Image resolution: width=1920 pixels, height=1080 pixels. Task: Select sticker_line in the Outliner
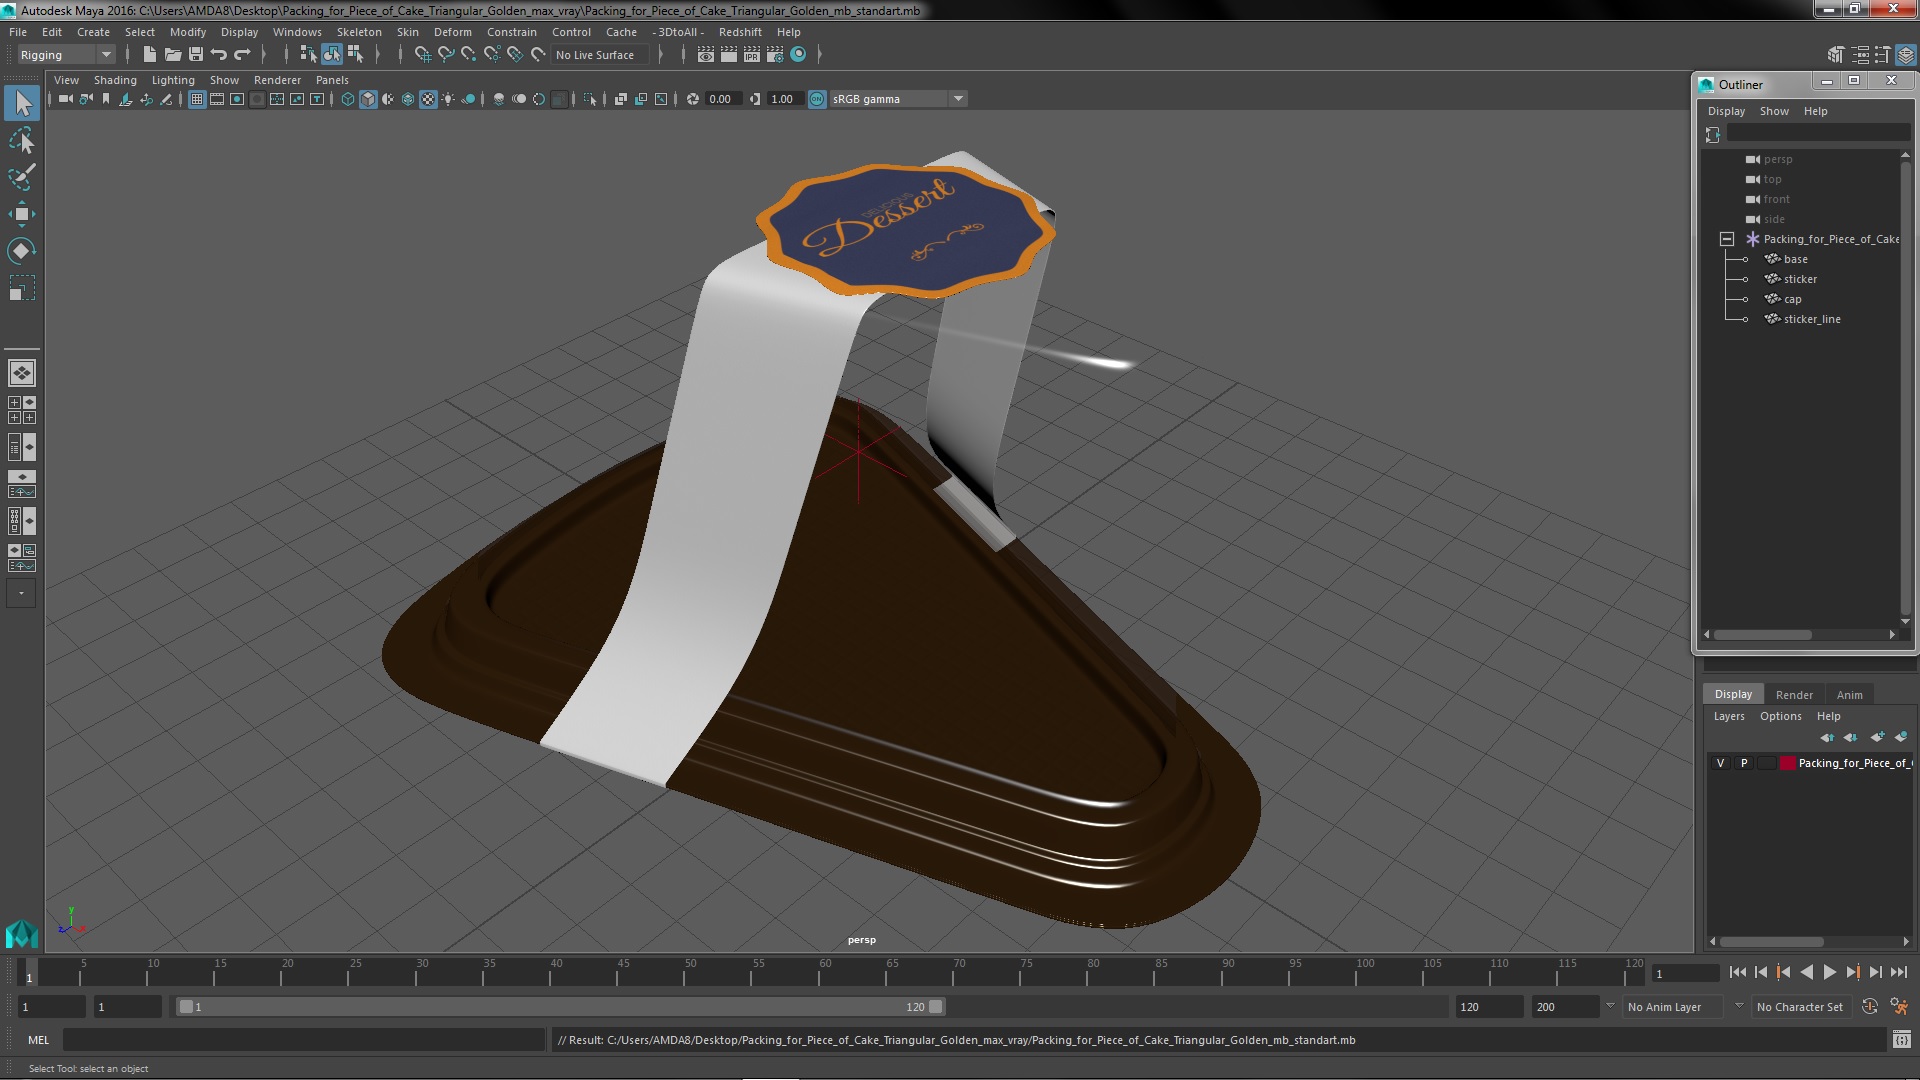click(1811, 319)
